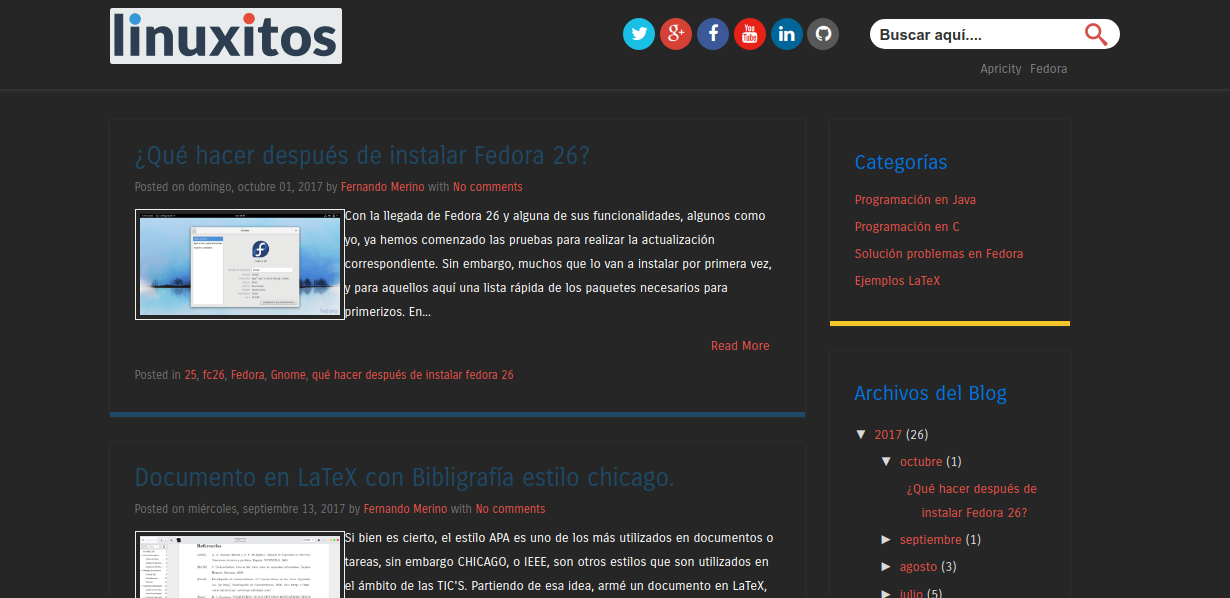Expand the septiembre archive triangle
The height and width of the screenshot is (598, 1230).
click(886, 539)
